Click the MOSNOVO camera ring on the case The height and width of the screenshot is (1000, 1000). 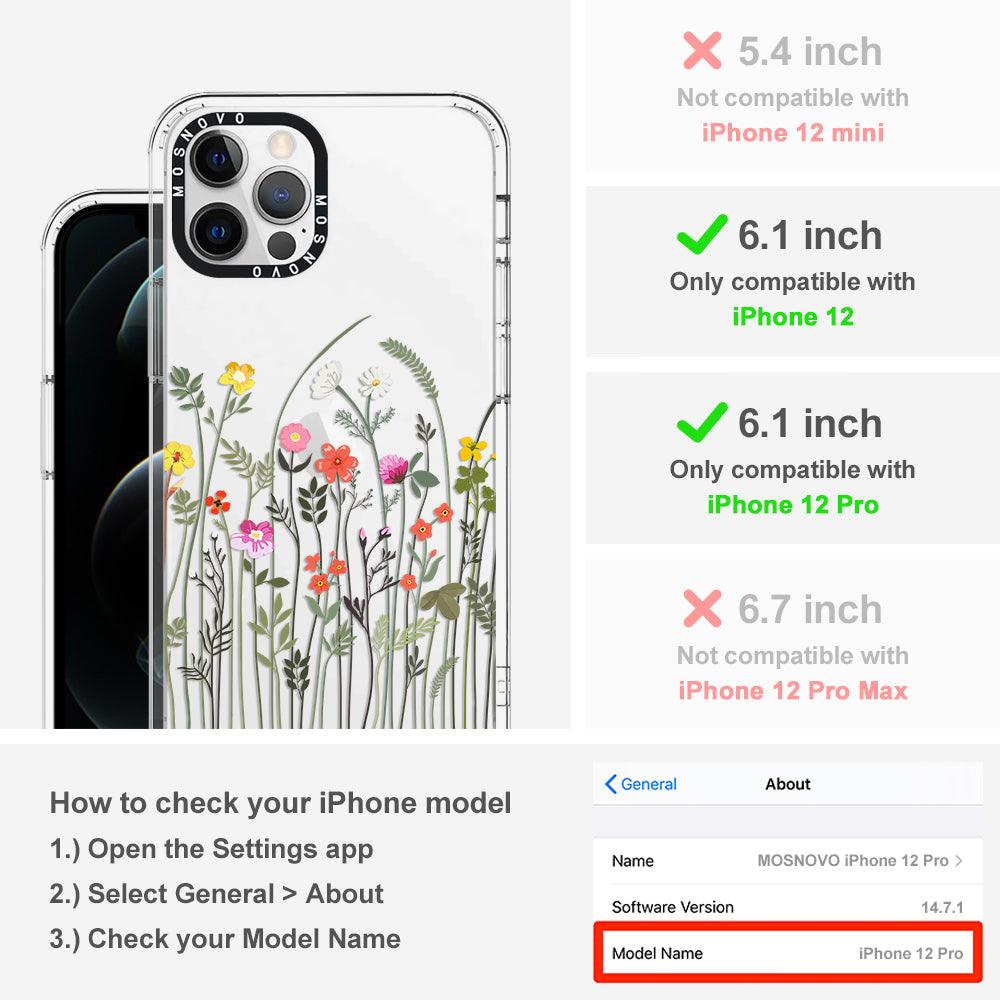pos(249,195)
